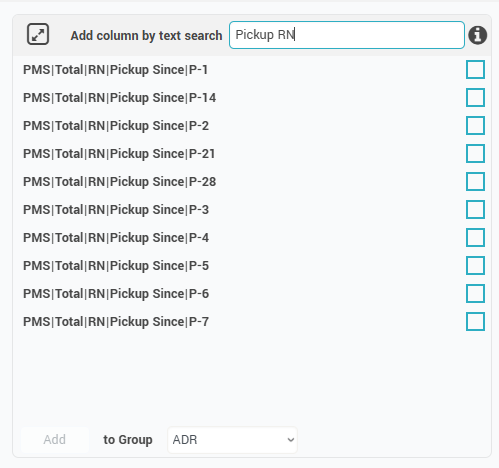Enable the Pickup Since P-6 column checkbox

475,294
